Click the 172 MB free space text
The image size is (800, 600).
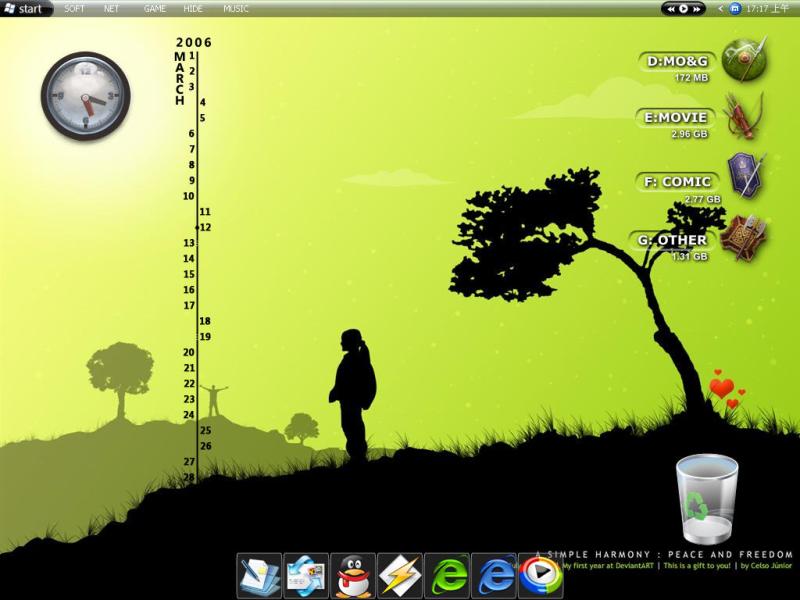coord(691,78)
